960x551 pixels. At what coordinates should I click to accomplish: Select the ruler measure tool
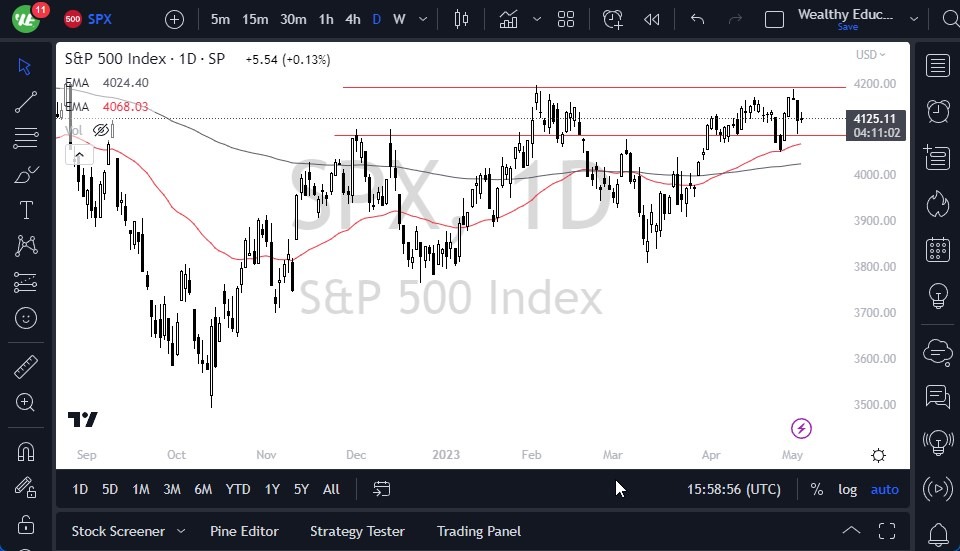(26, 367)
